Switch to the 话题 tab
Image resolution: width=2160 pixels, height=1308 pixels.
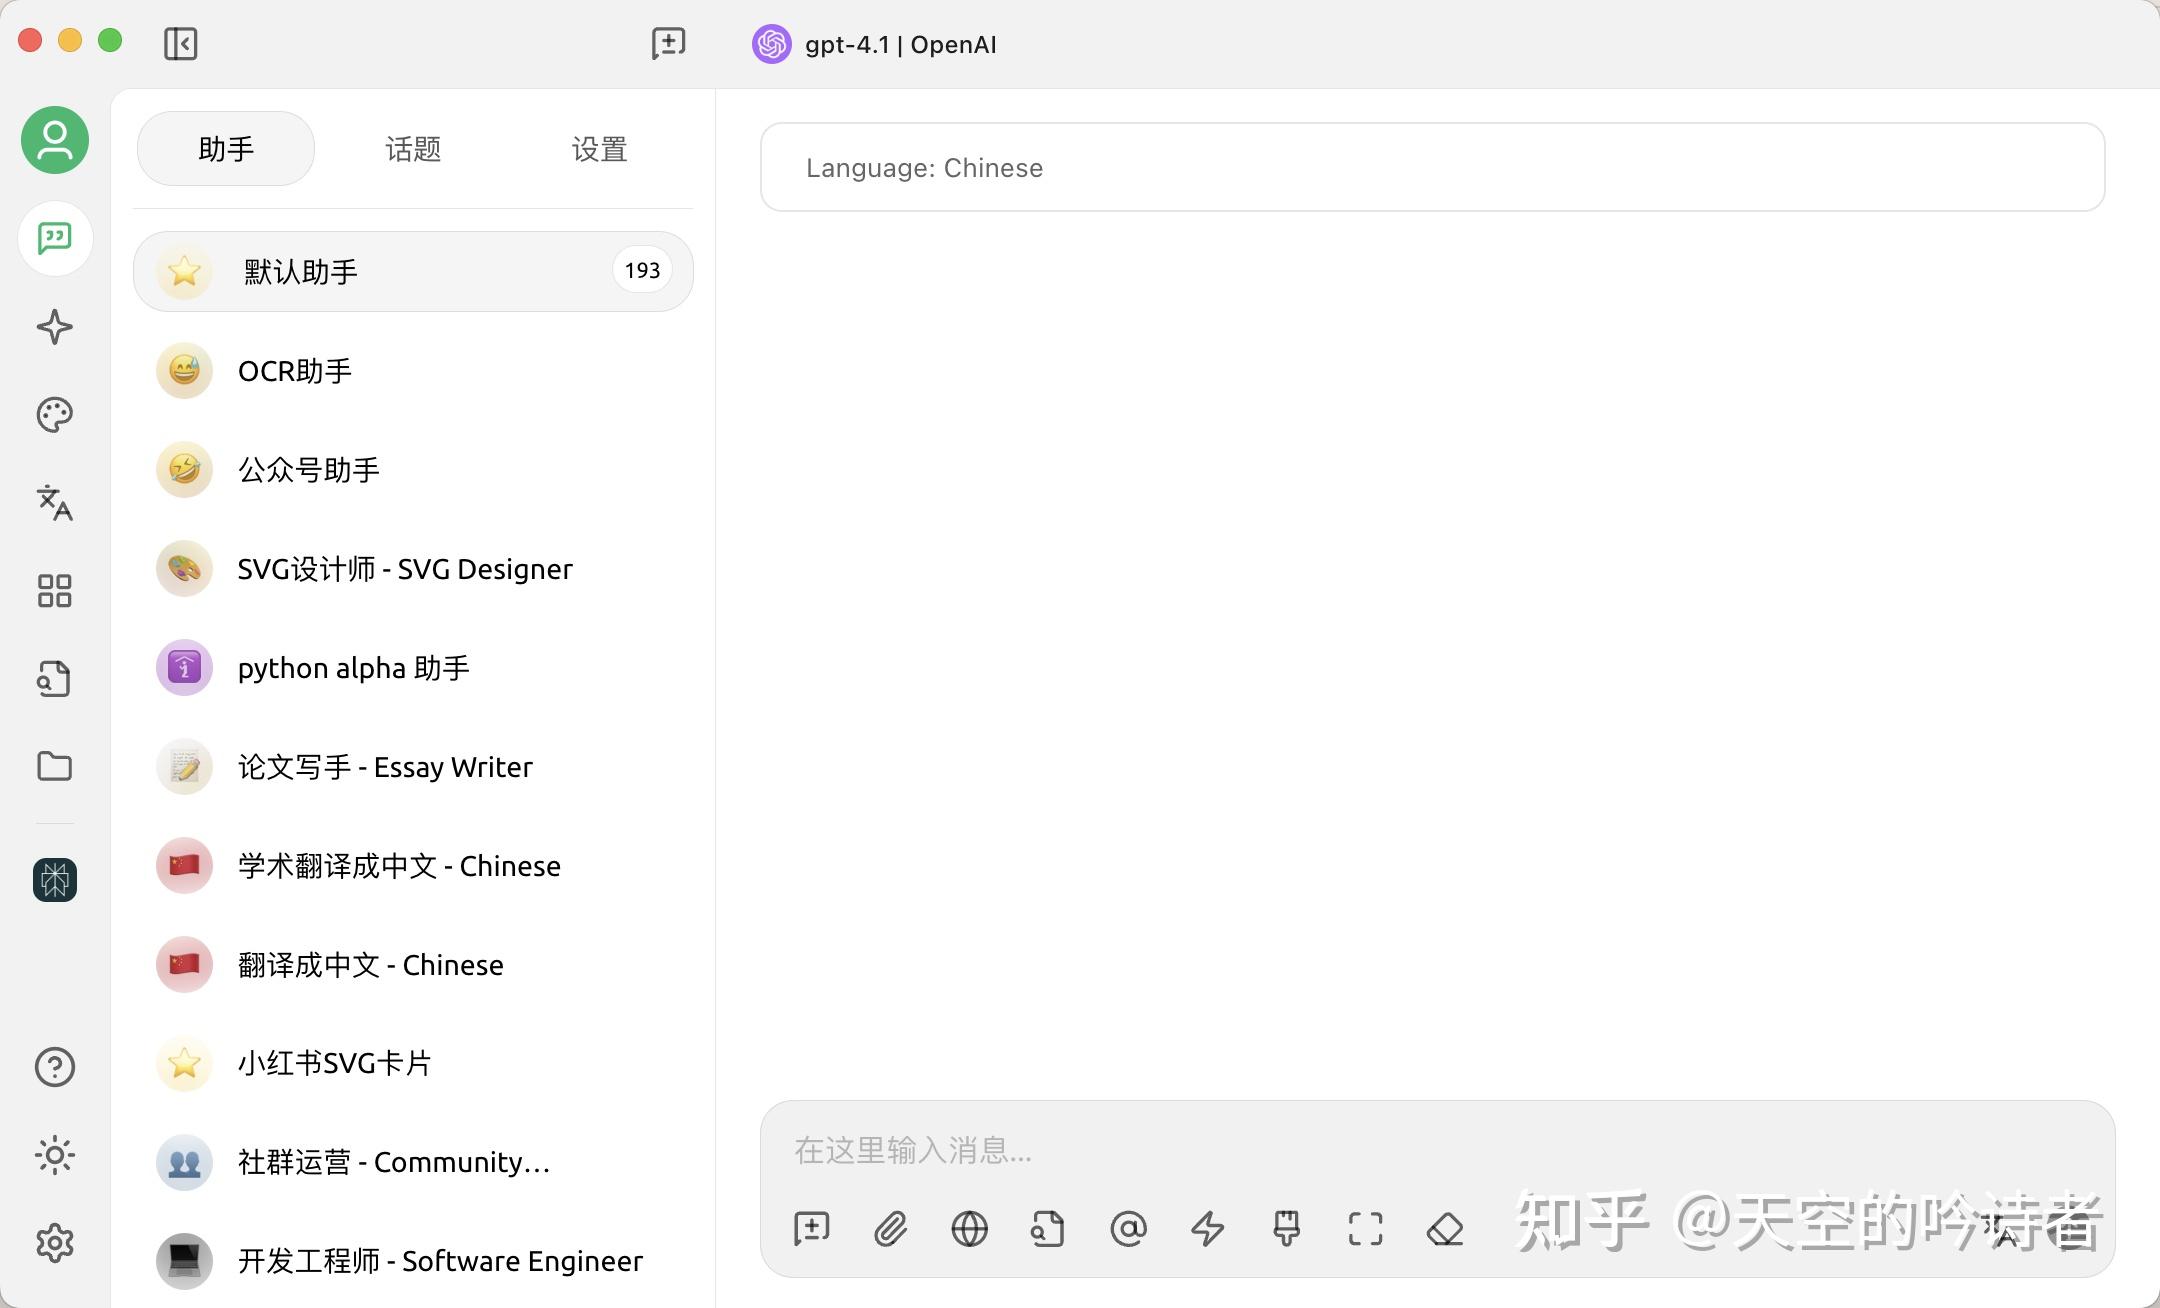point(412,148)
